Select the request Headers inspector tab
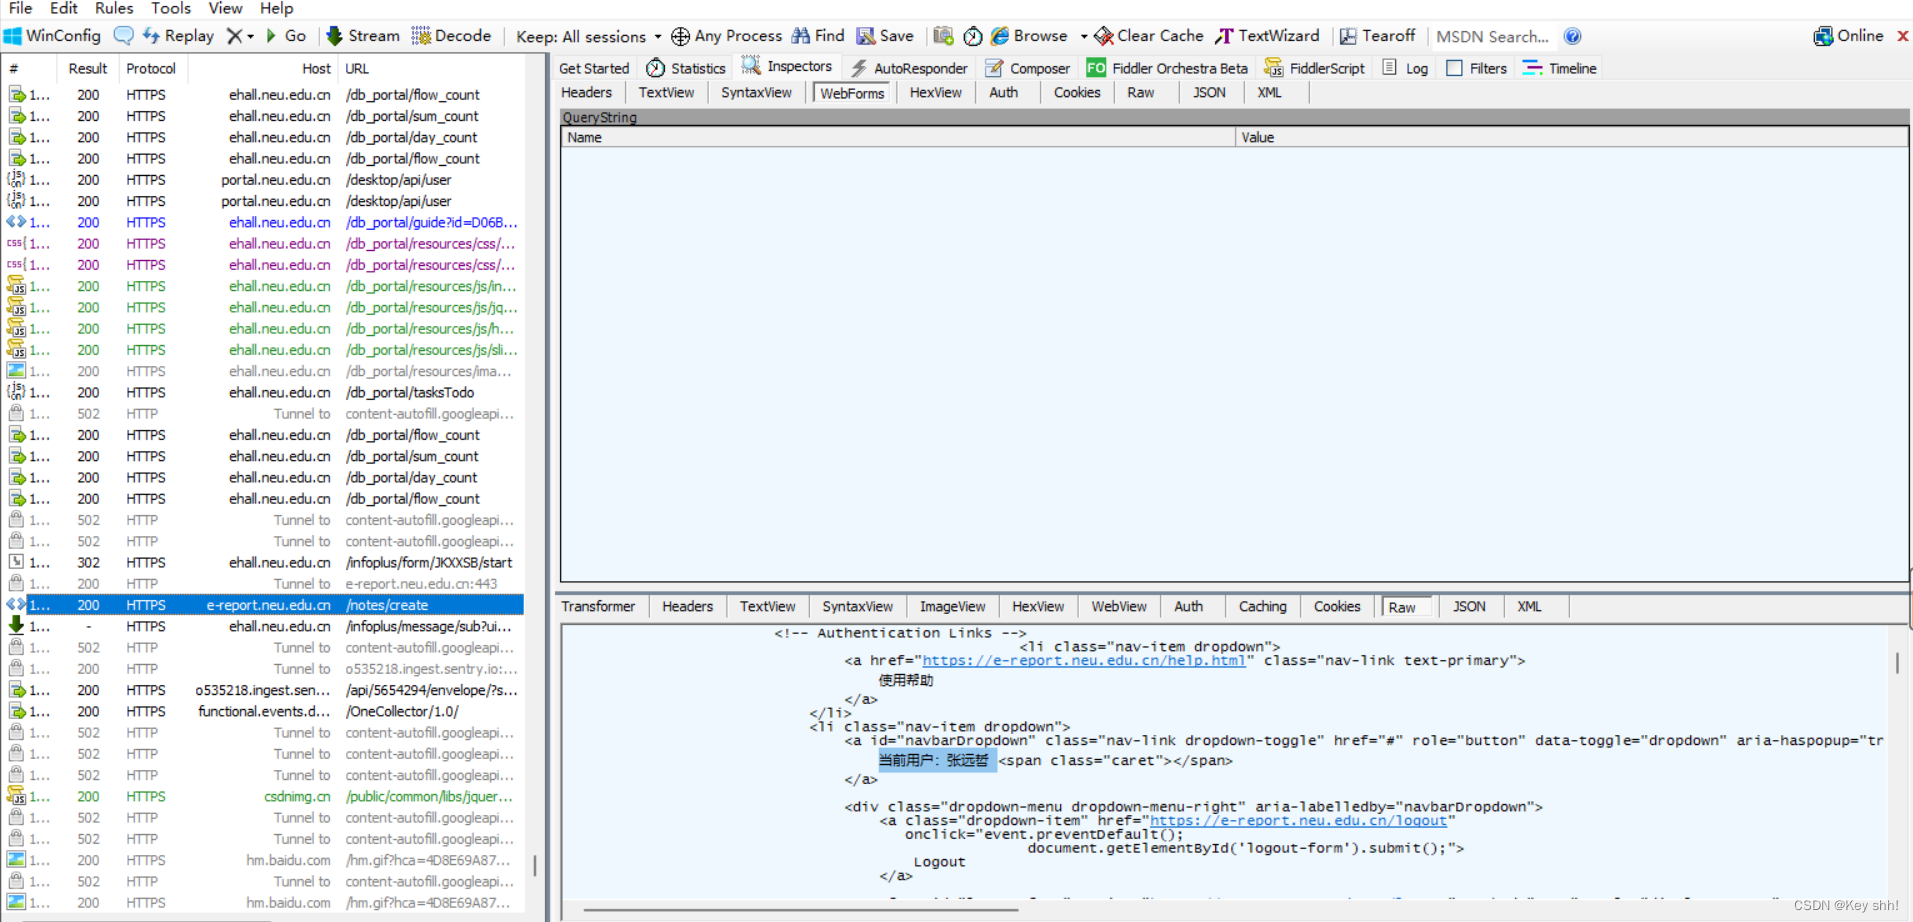Image resolution: width=1913 pixels, height=922 pixels. (x=587, y=92)
